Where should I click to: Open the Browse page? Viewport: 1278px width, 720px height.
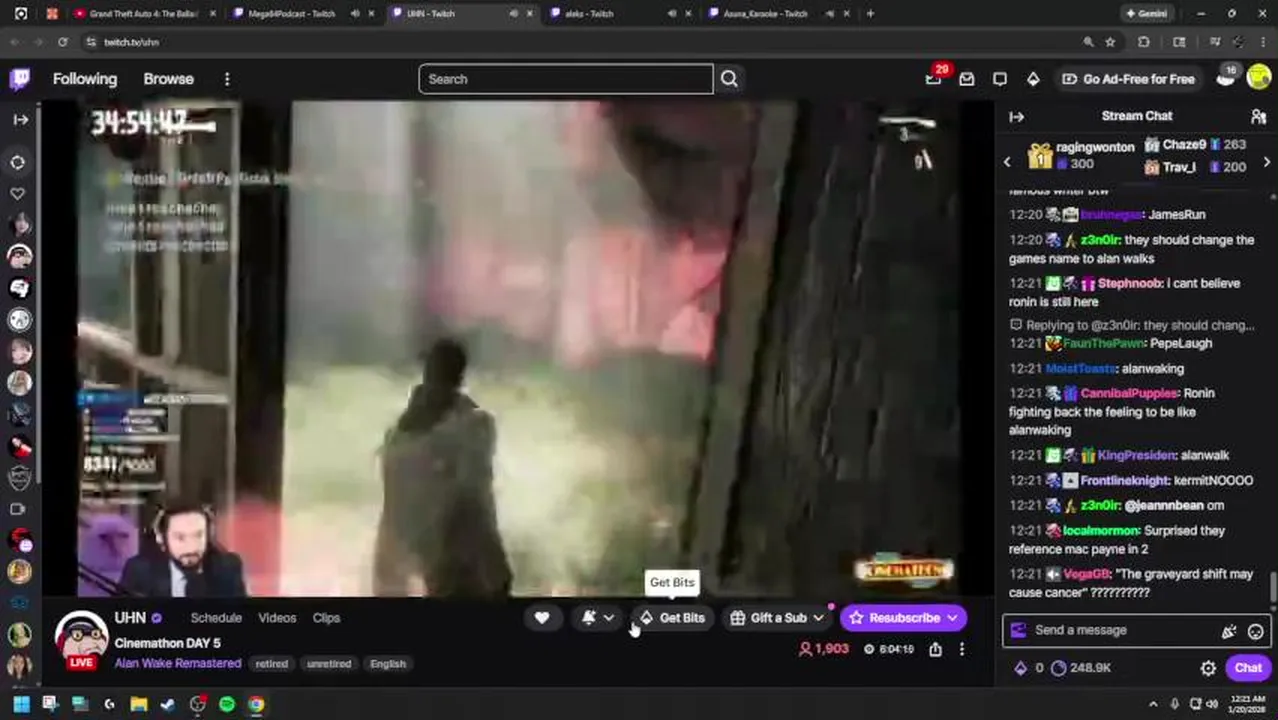point(168,79)
